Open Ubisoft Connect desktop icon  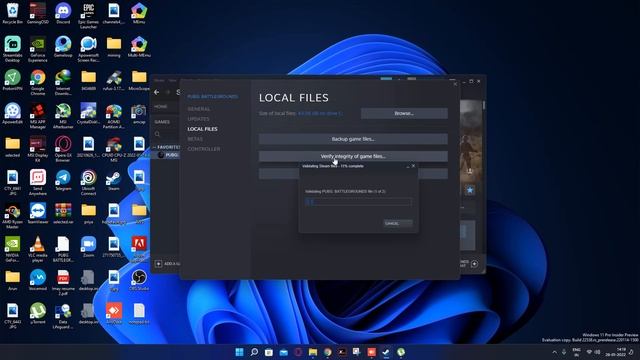tap(89, 182)
